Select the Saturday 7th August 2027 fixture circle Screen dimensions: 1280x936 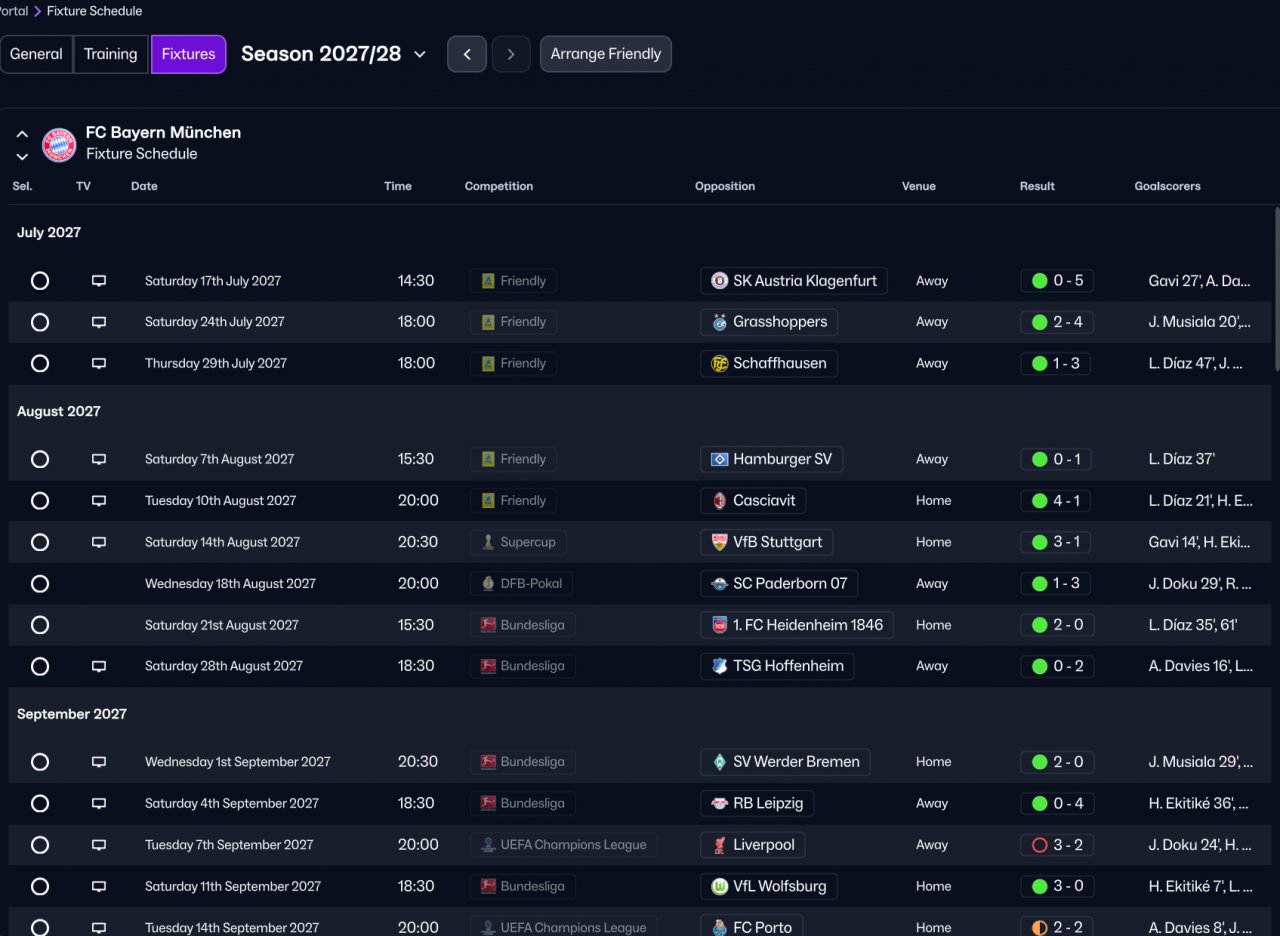point(40,459)
